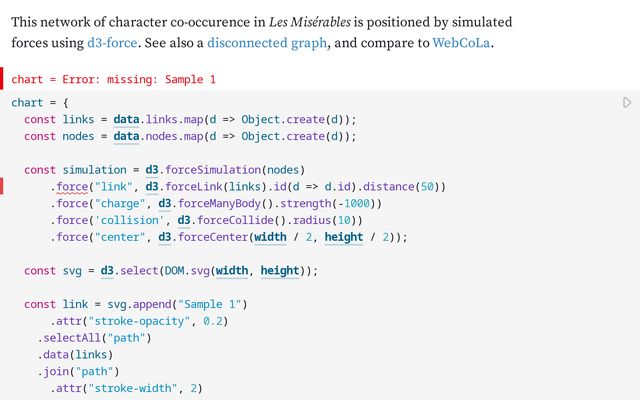Click the red marker beside the force link line
Viewport: 640px width, 400px height.
[2, 187]
